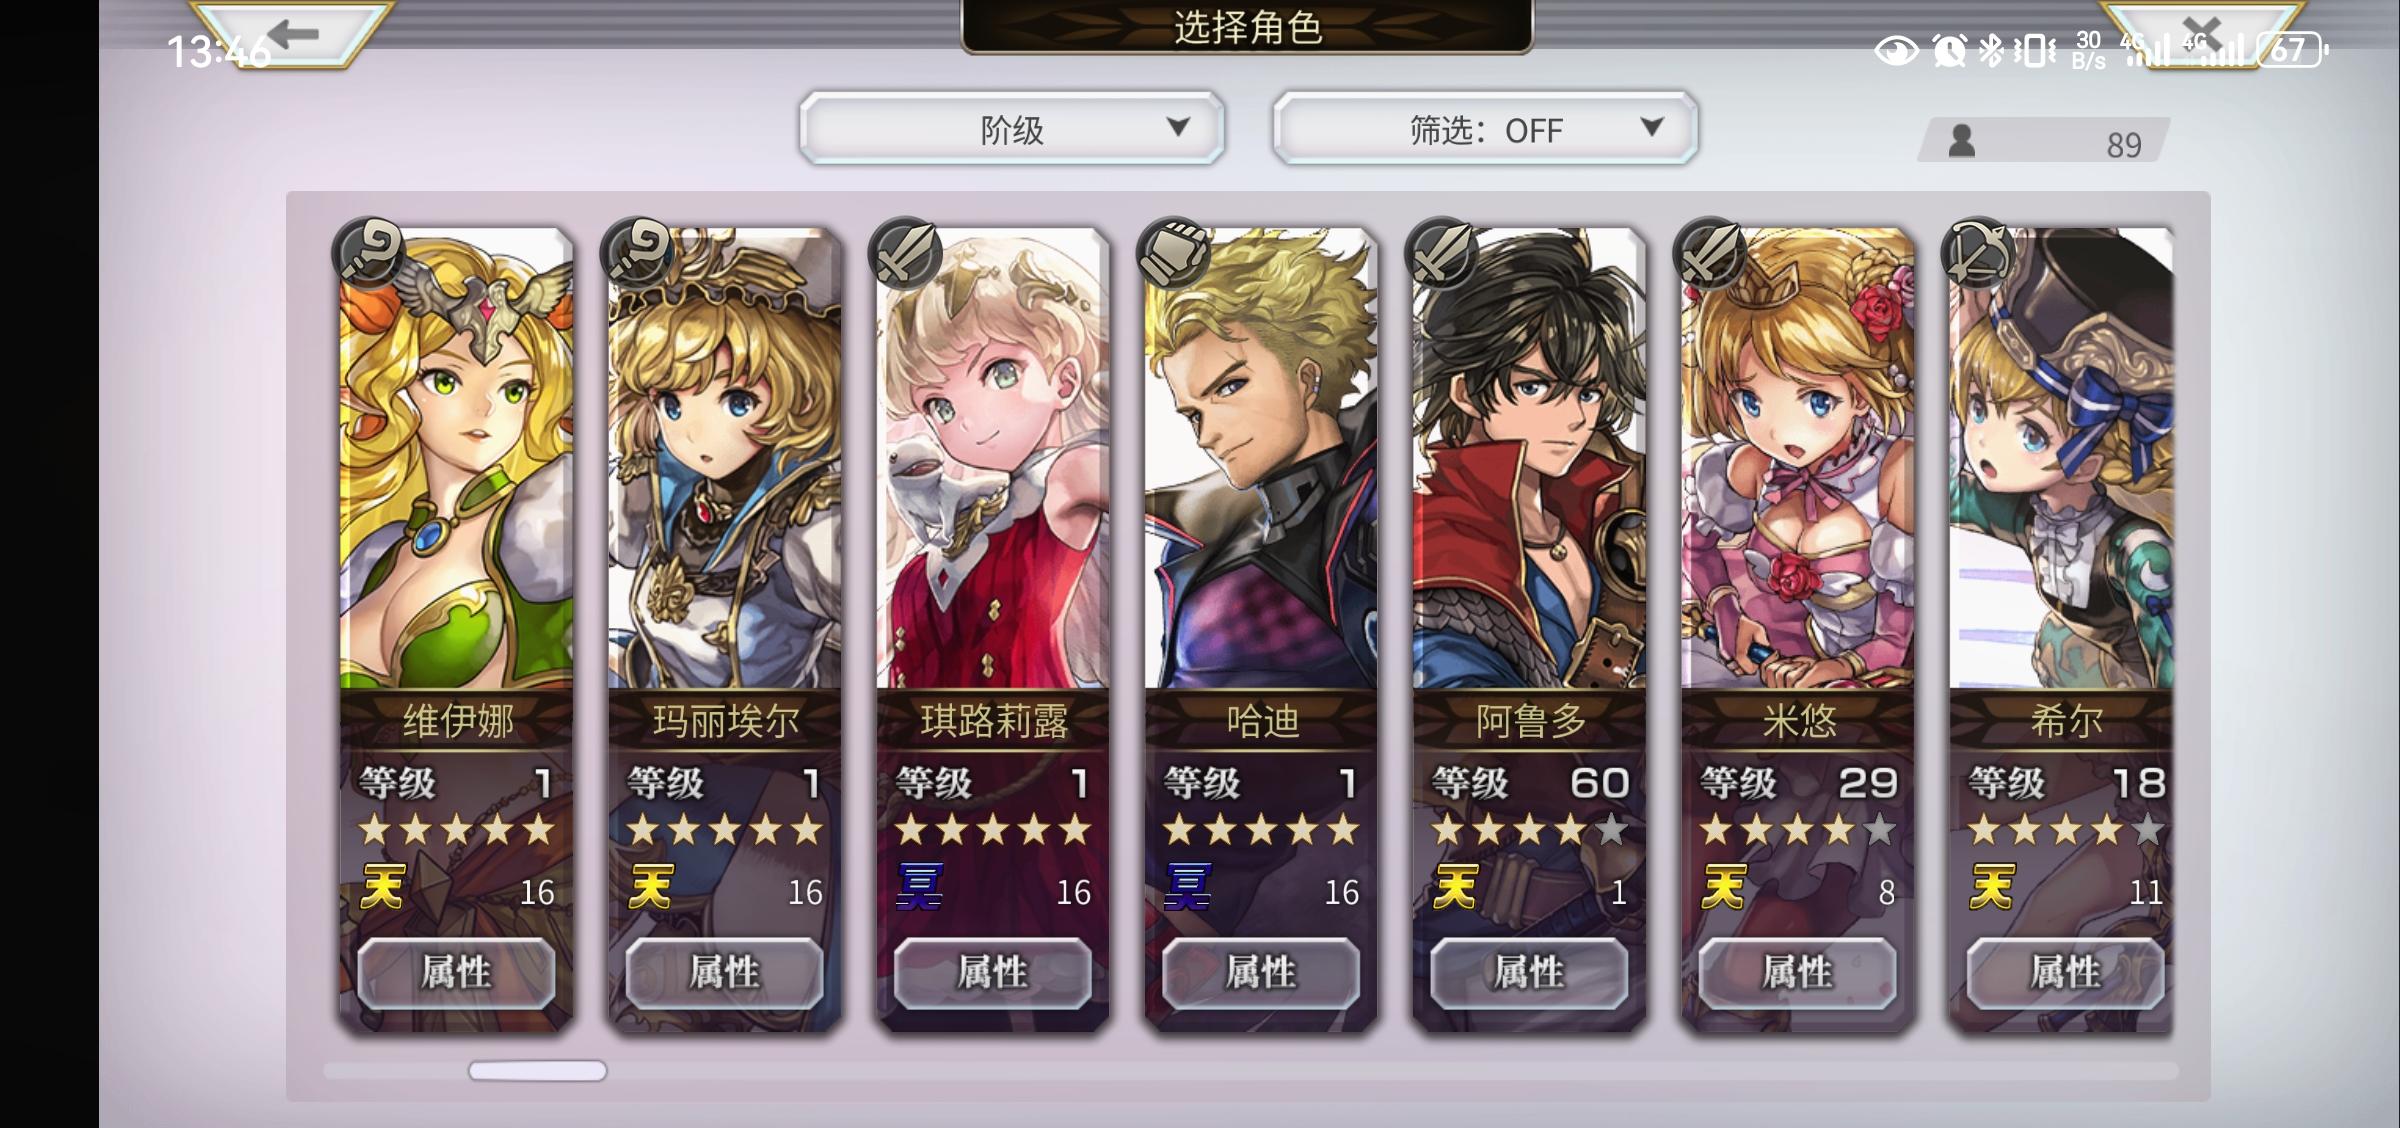2400x1128 pixels.
Task: Open 属性 for 阿鲁多
Action: click(1529, 972)
